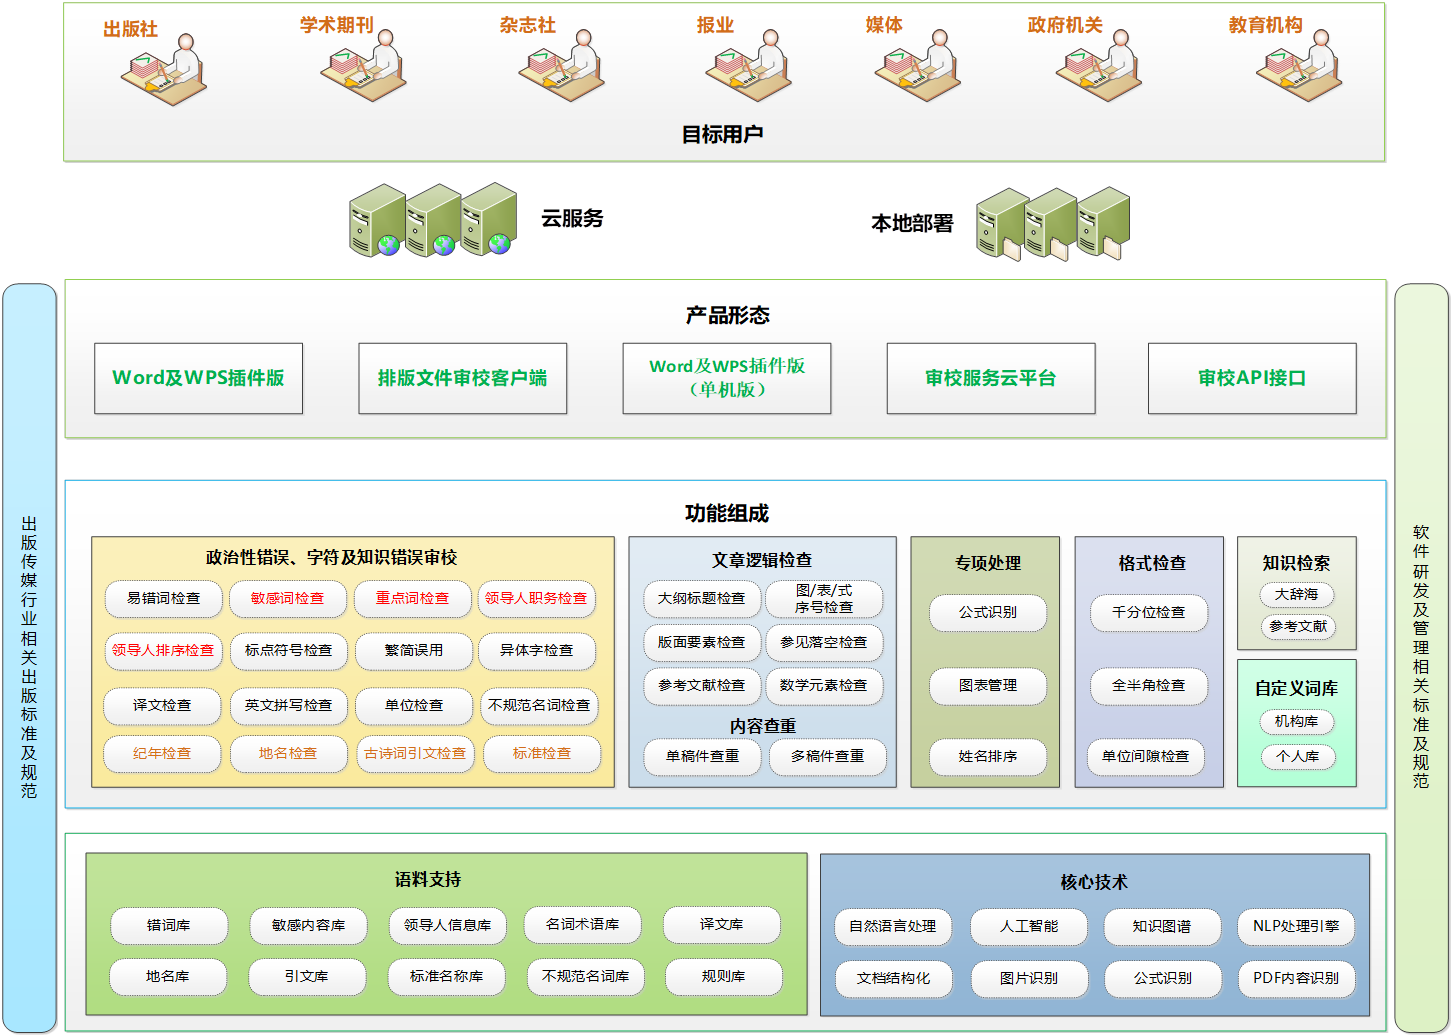Click 知识图谱 in 核心技术 panel

[1162, 926]
